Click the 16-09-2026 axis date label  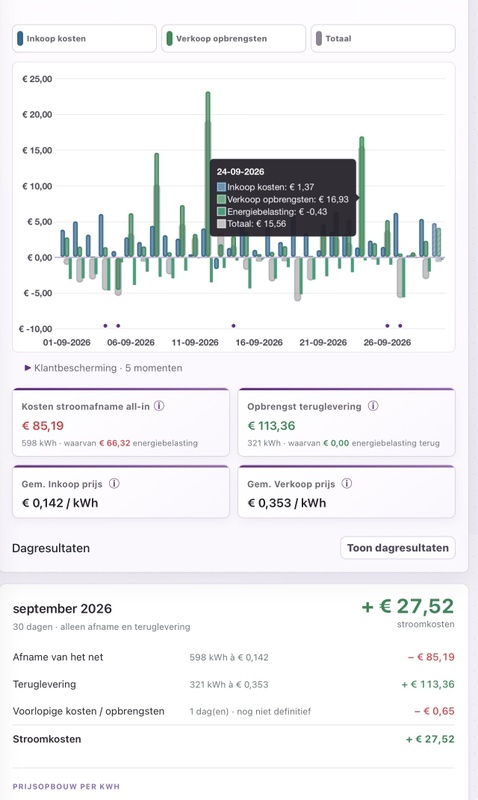pos(259,342)
